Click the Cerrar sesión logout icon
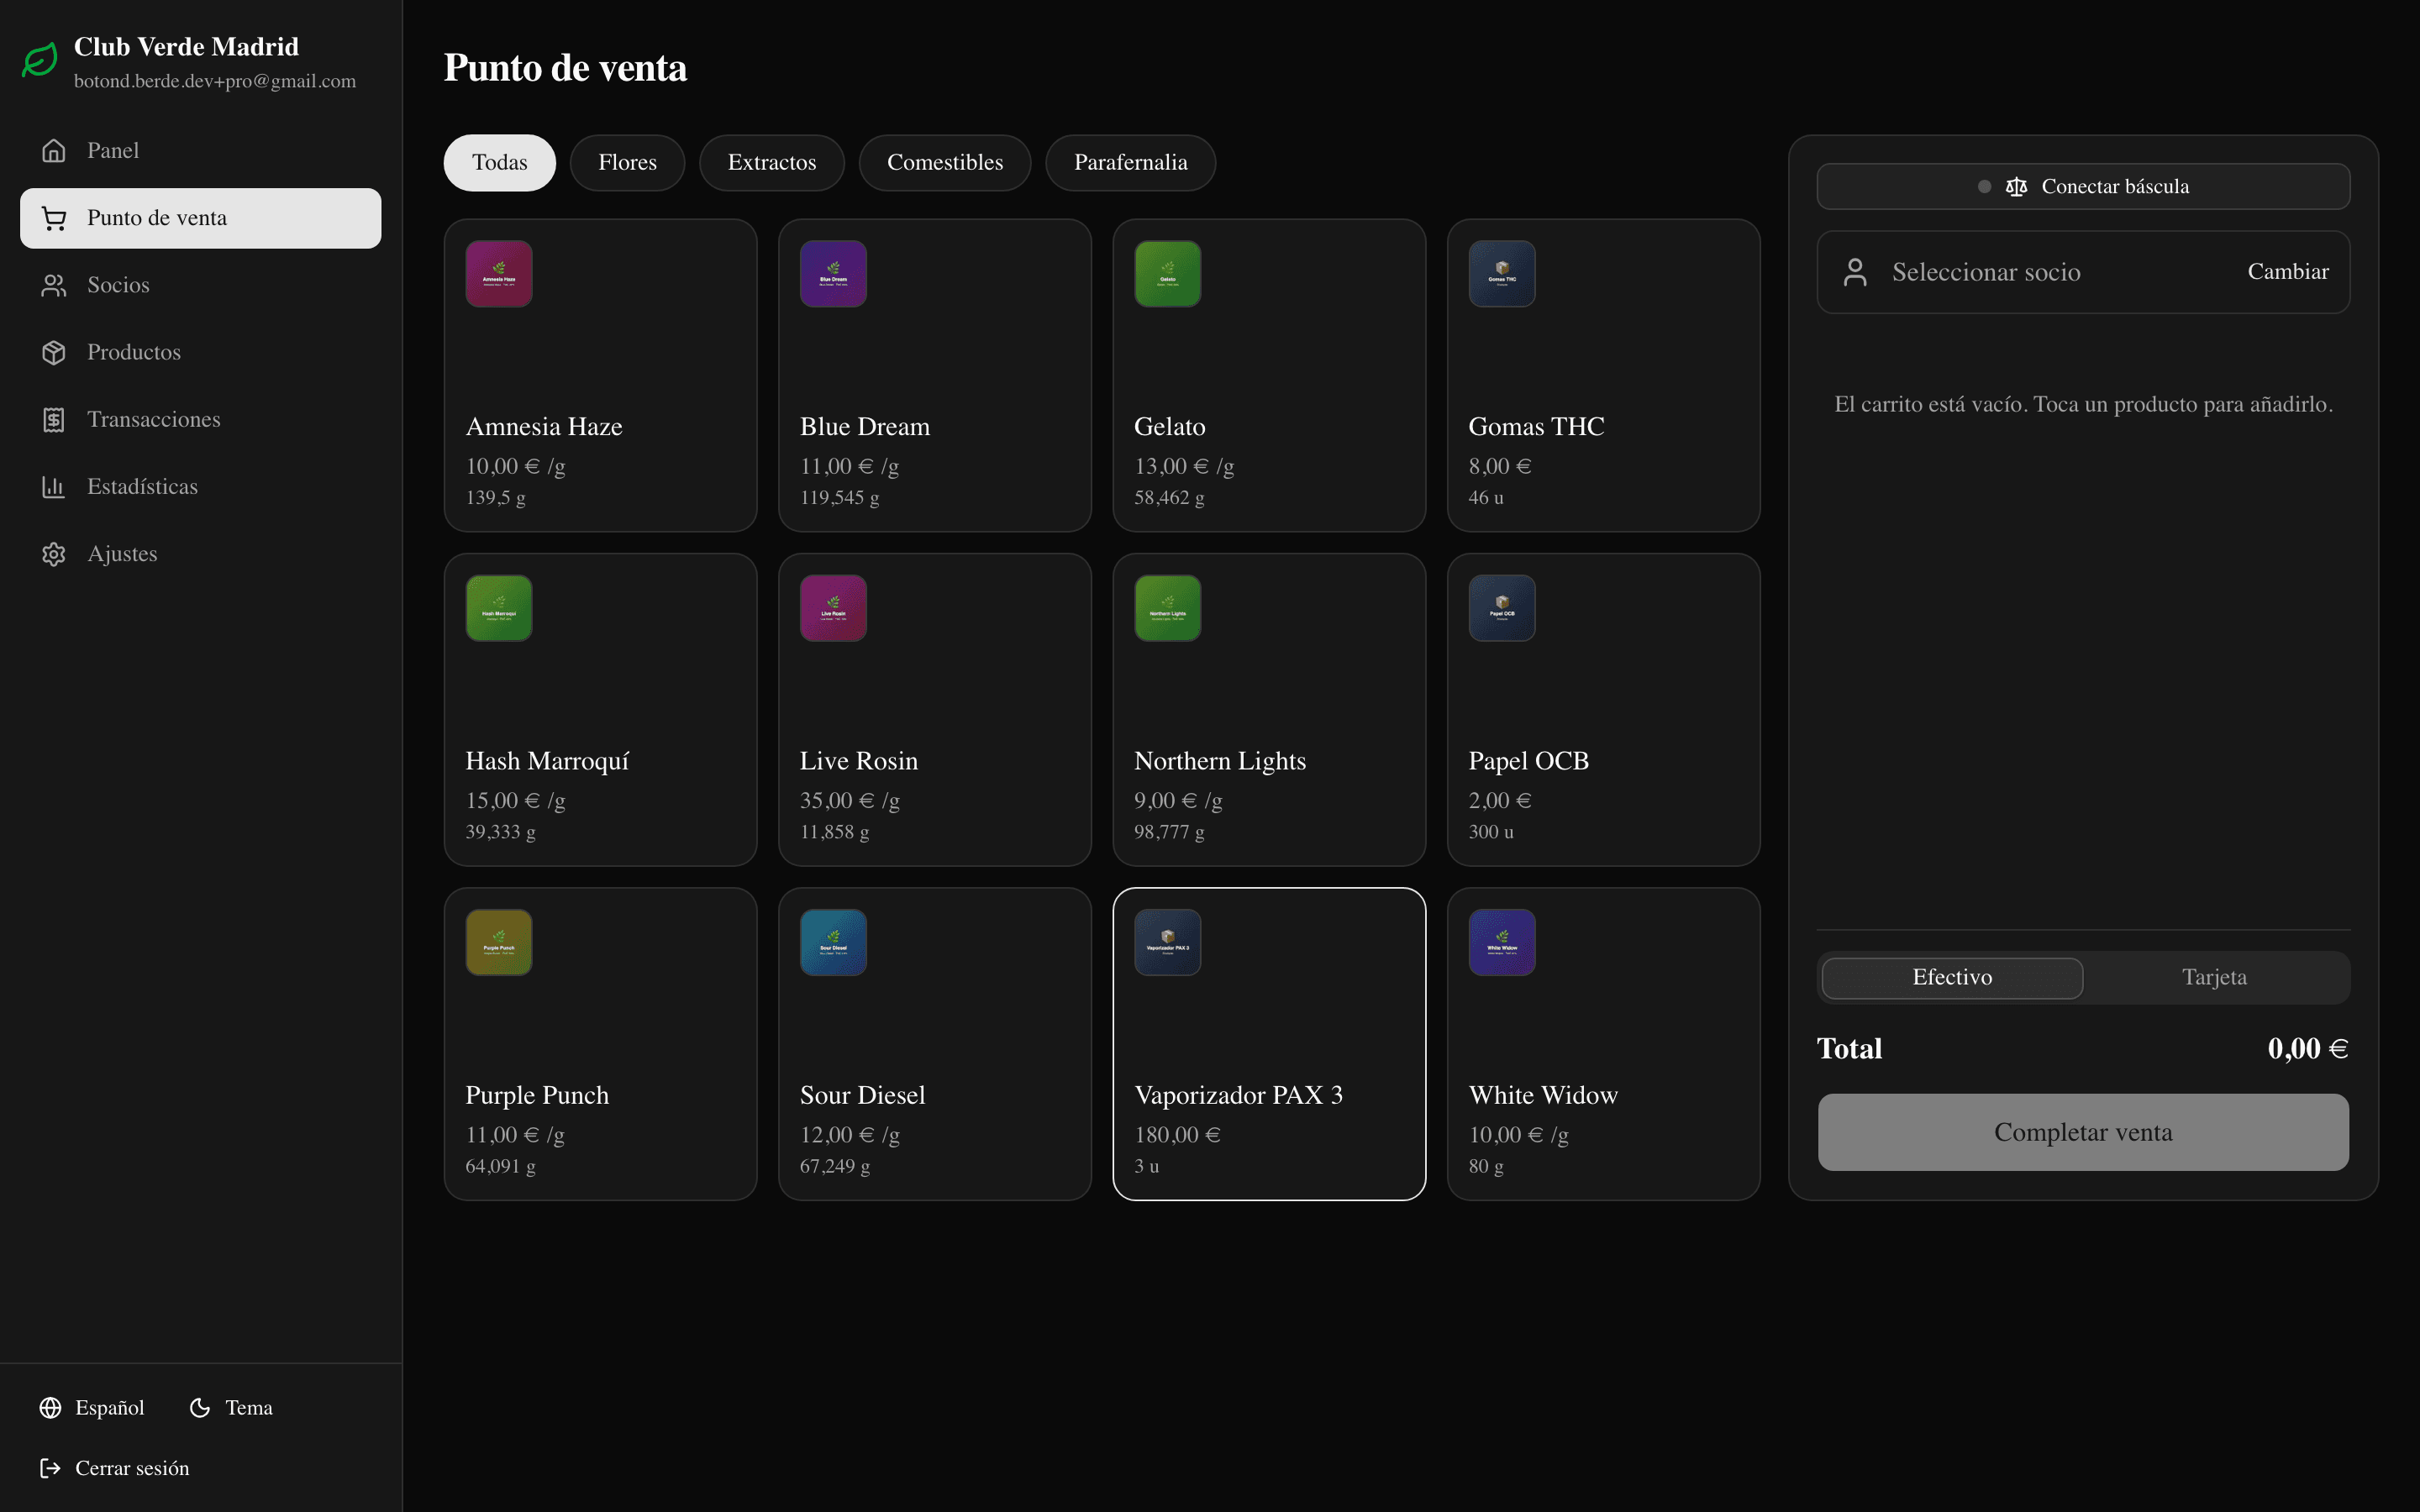The width and height of the screenshot is (2420, 1512). tap(50, 1468)
